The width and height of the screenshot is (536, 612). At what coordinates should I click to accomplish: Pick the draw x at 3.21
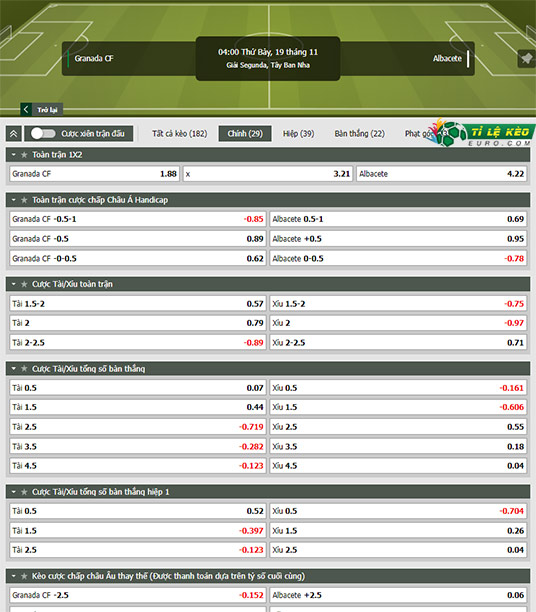(268, 174)
